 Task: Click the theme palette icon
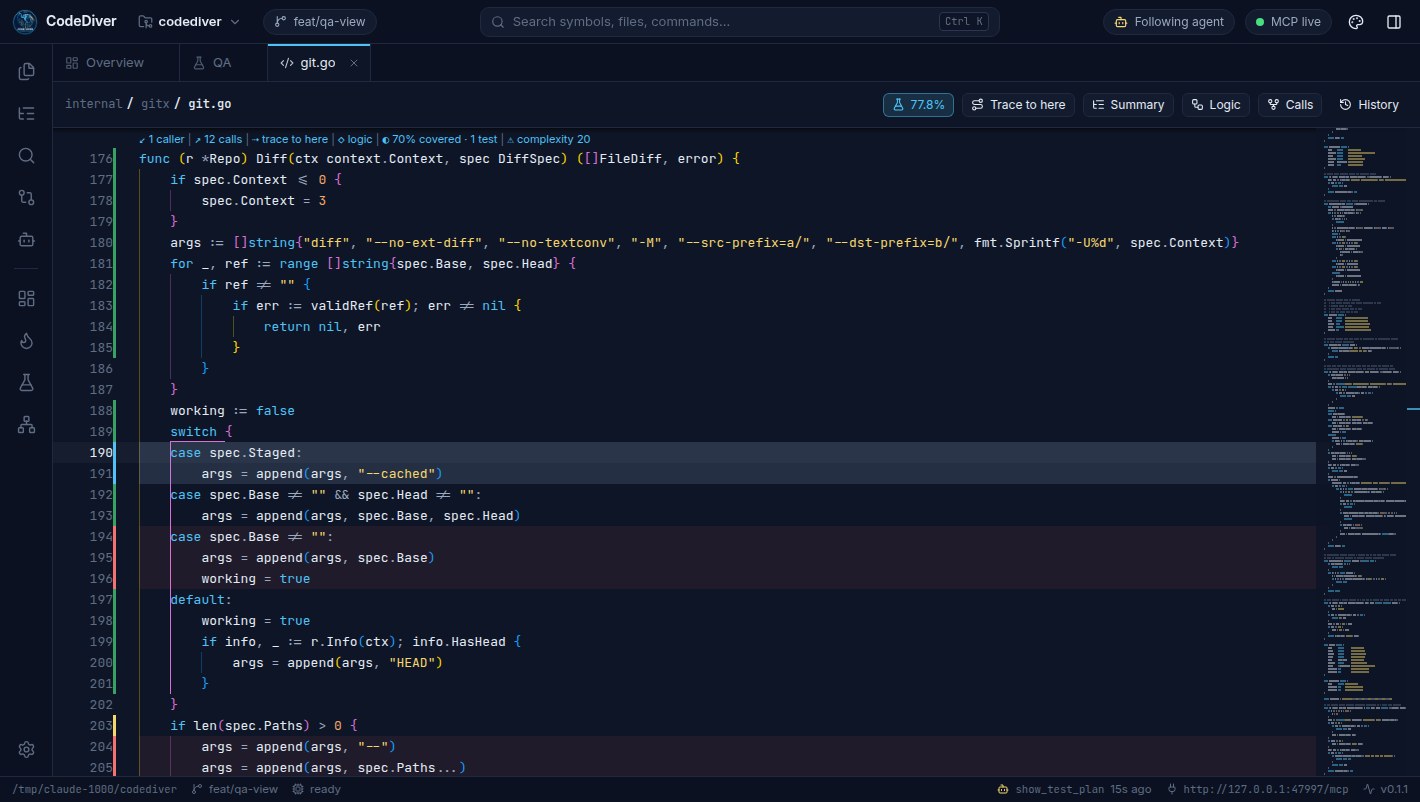click(x=1356, y=22)
